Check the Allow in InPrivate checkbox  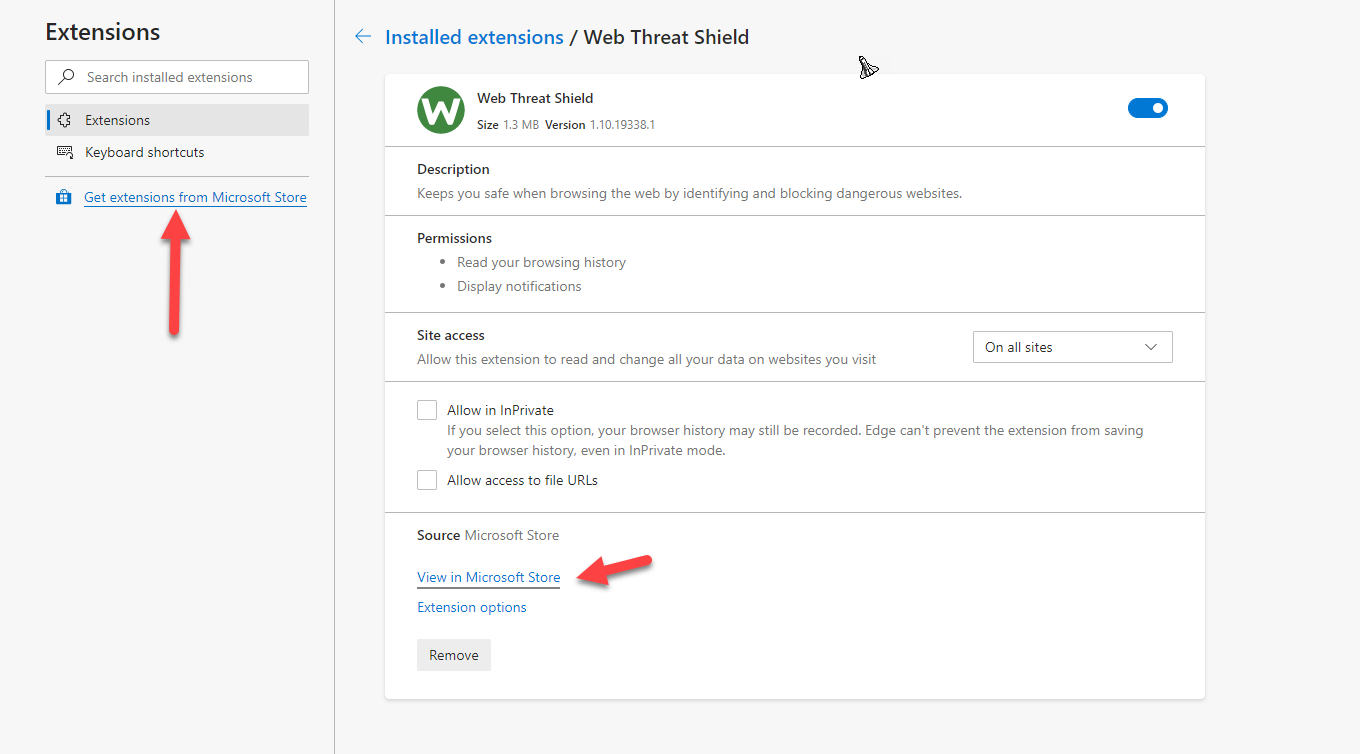coord(427,410)
